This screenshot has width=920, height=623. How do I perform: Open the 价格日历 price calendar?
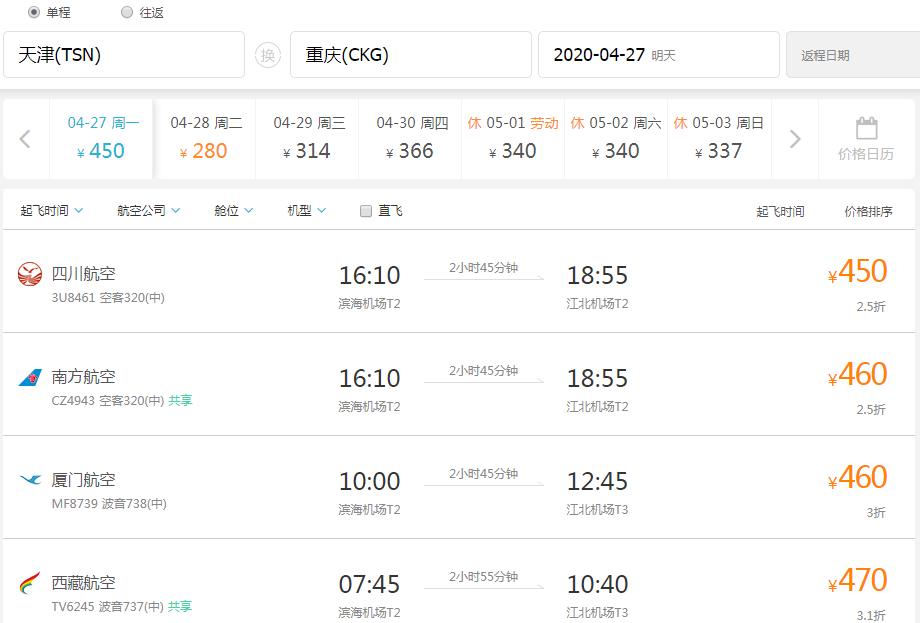[x=868, y=140]
